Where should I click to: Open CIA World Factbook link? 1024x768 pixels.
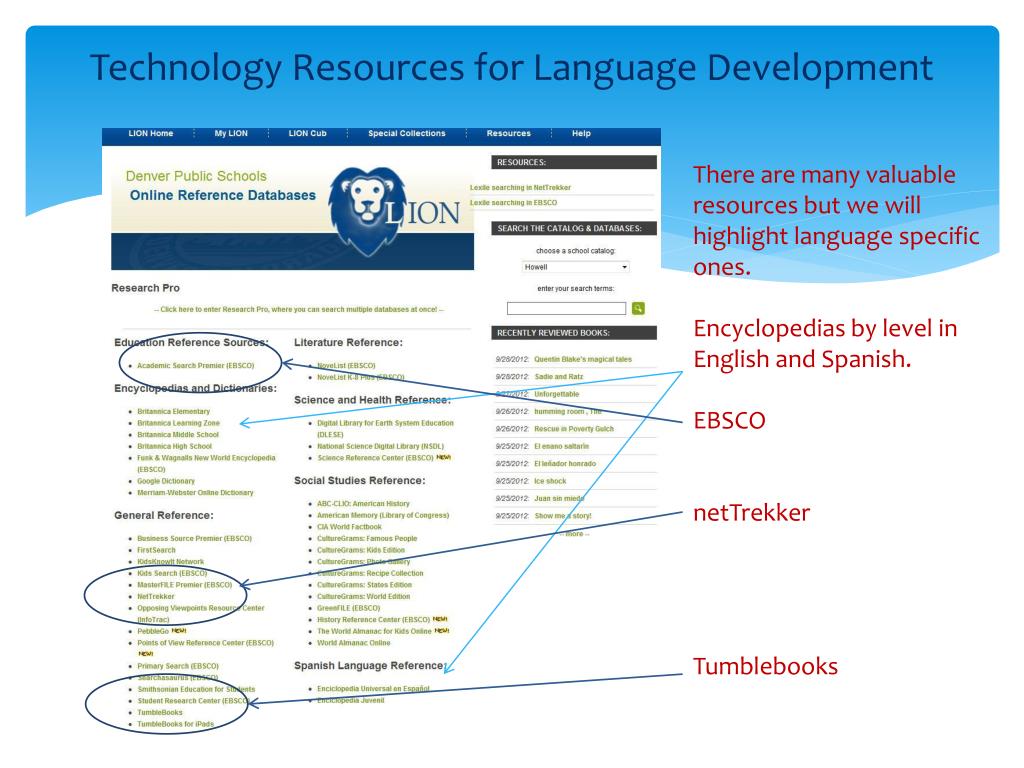point(349,527)
